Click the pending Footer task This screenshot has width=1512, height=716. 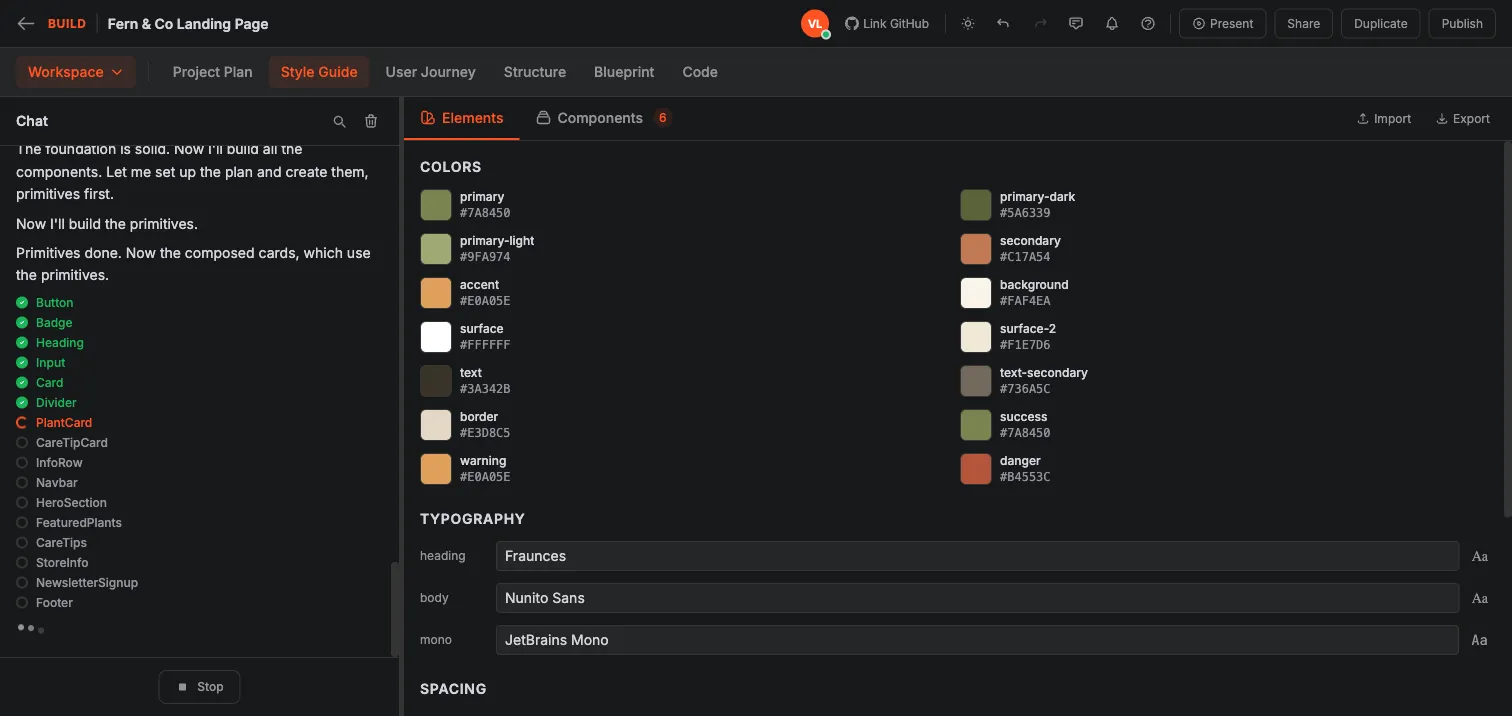[x=54, y=603]
